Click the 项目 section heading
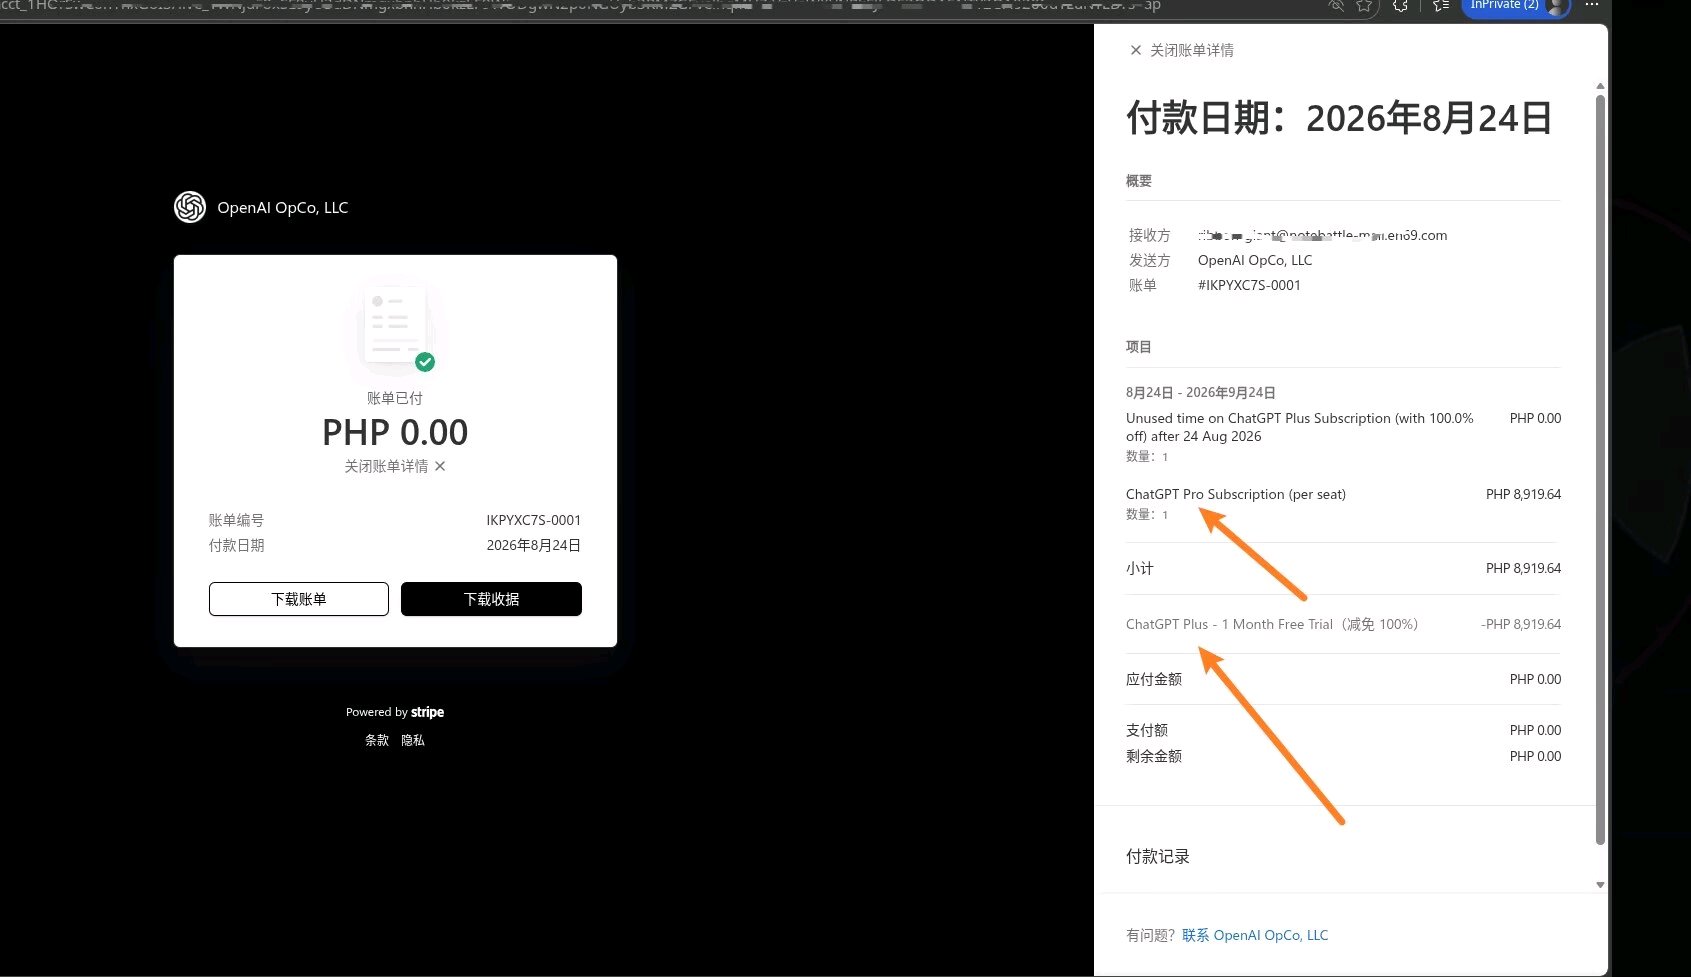 (1139, 347)
